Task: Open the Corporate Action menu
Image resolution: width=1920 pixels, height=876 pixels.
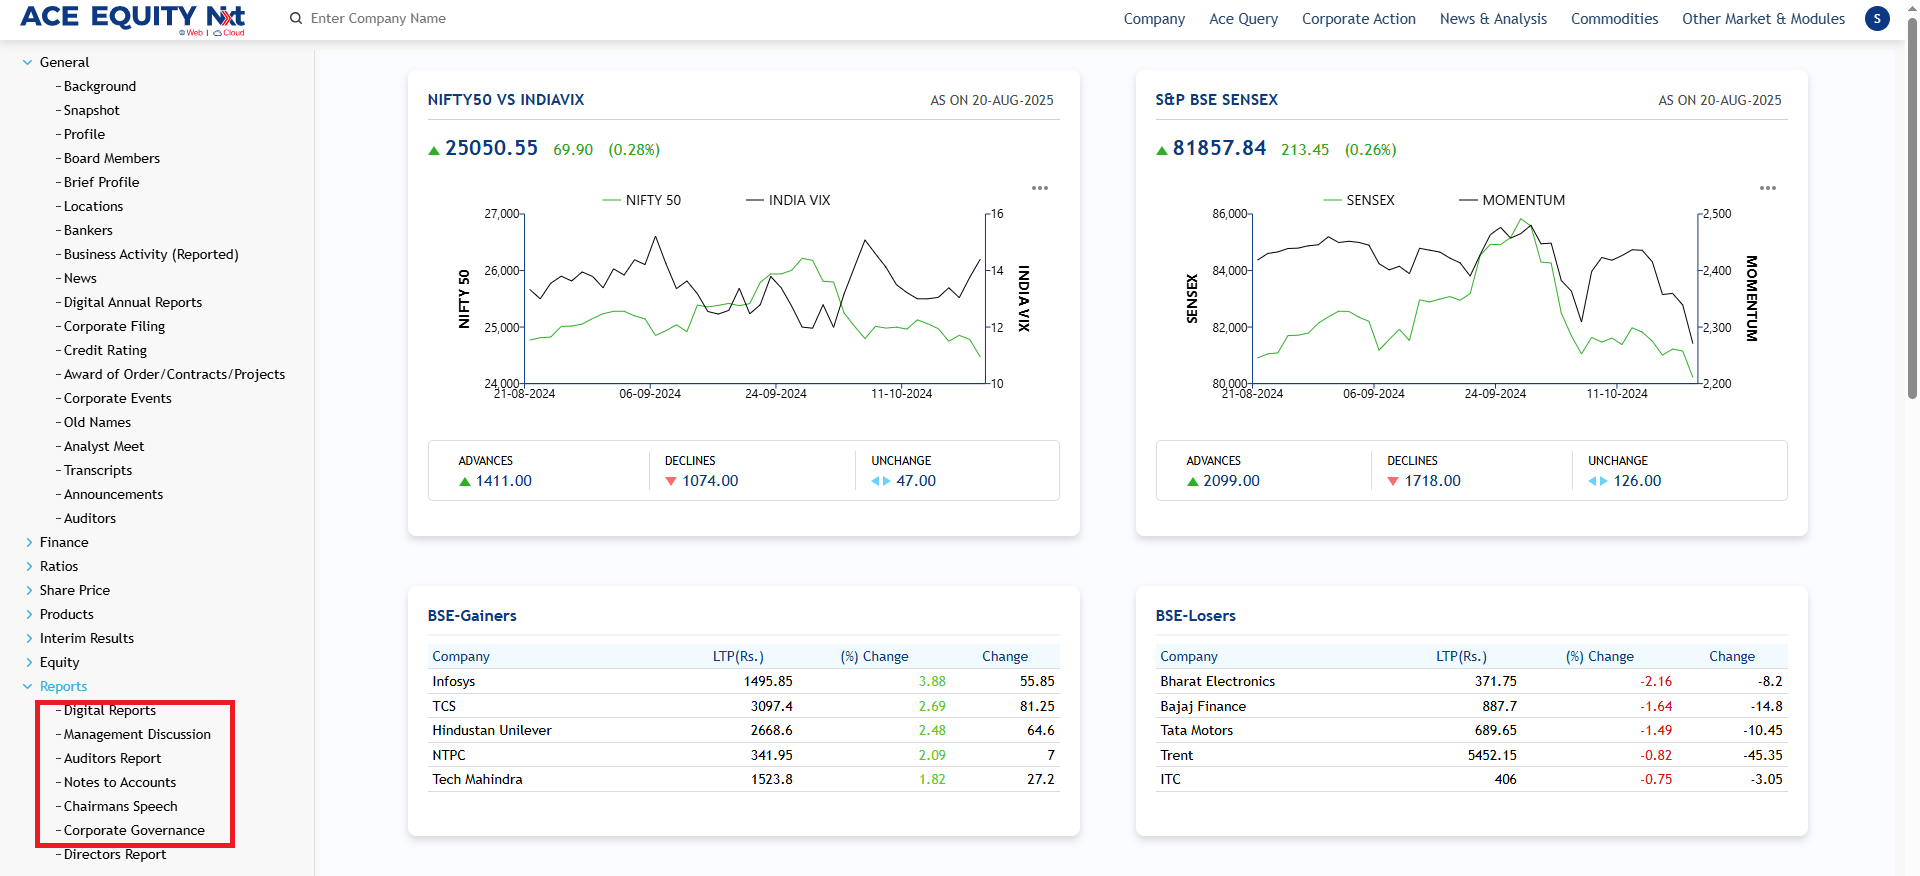Action: (1358, 19)
